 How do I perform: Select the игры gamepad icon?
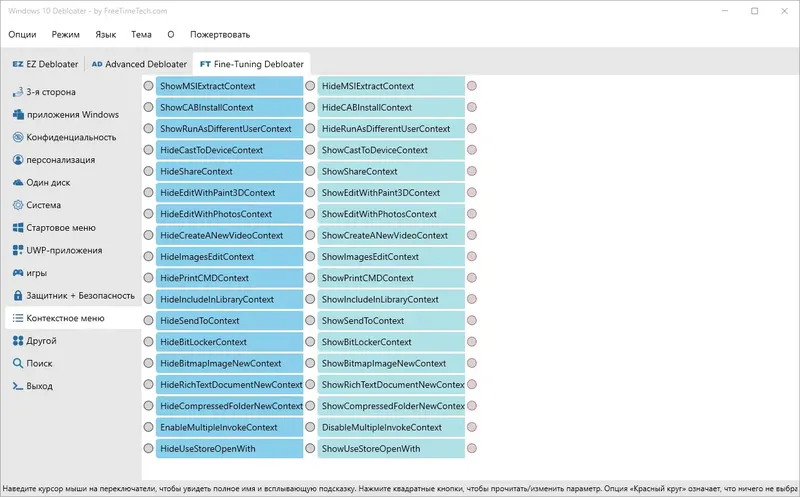(18, 273)
